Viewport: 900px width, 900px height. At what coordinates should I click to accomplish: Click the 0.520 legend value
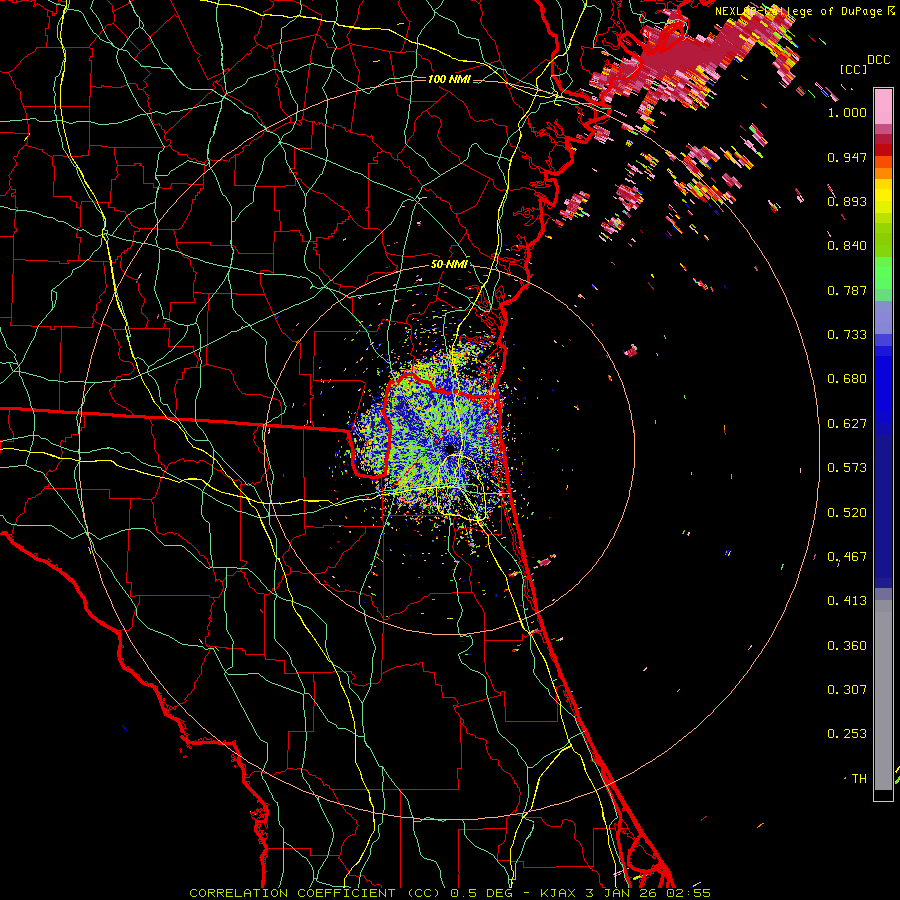(x=847, y=513)
